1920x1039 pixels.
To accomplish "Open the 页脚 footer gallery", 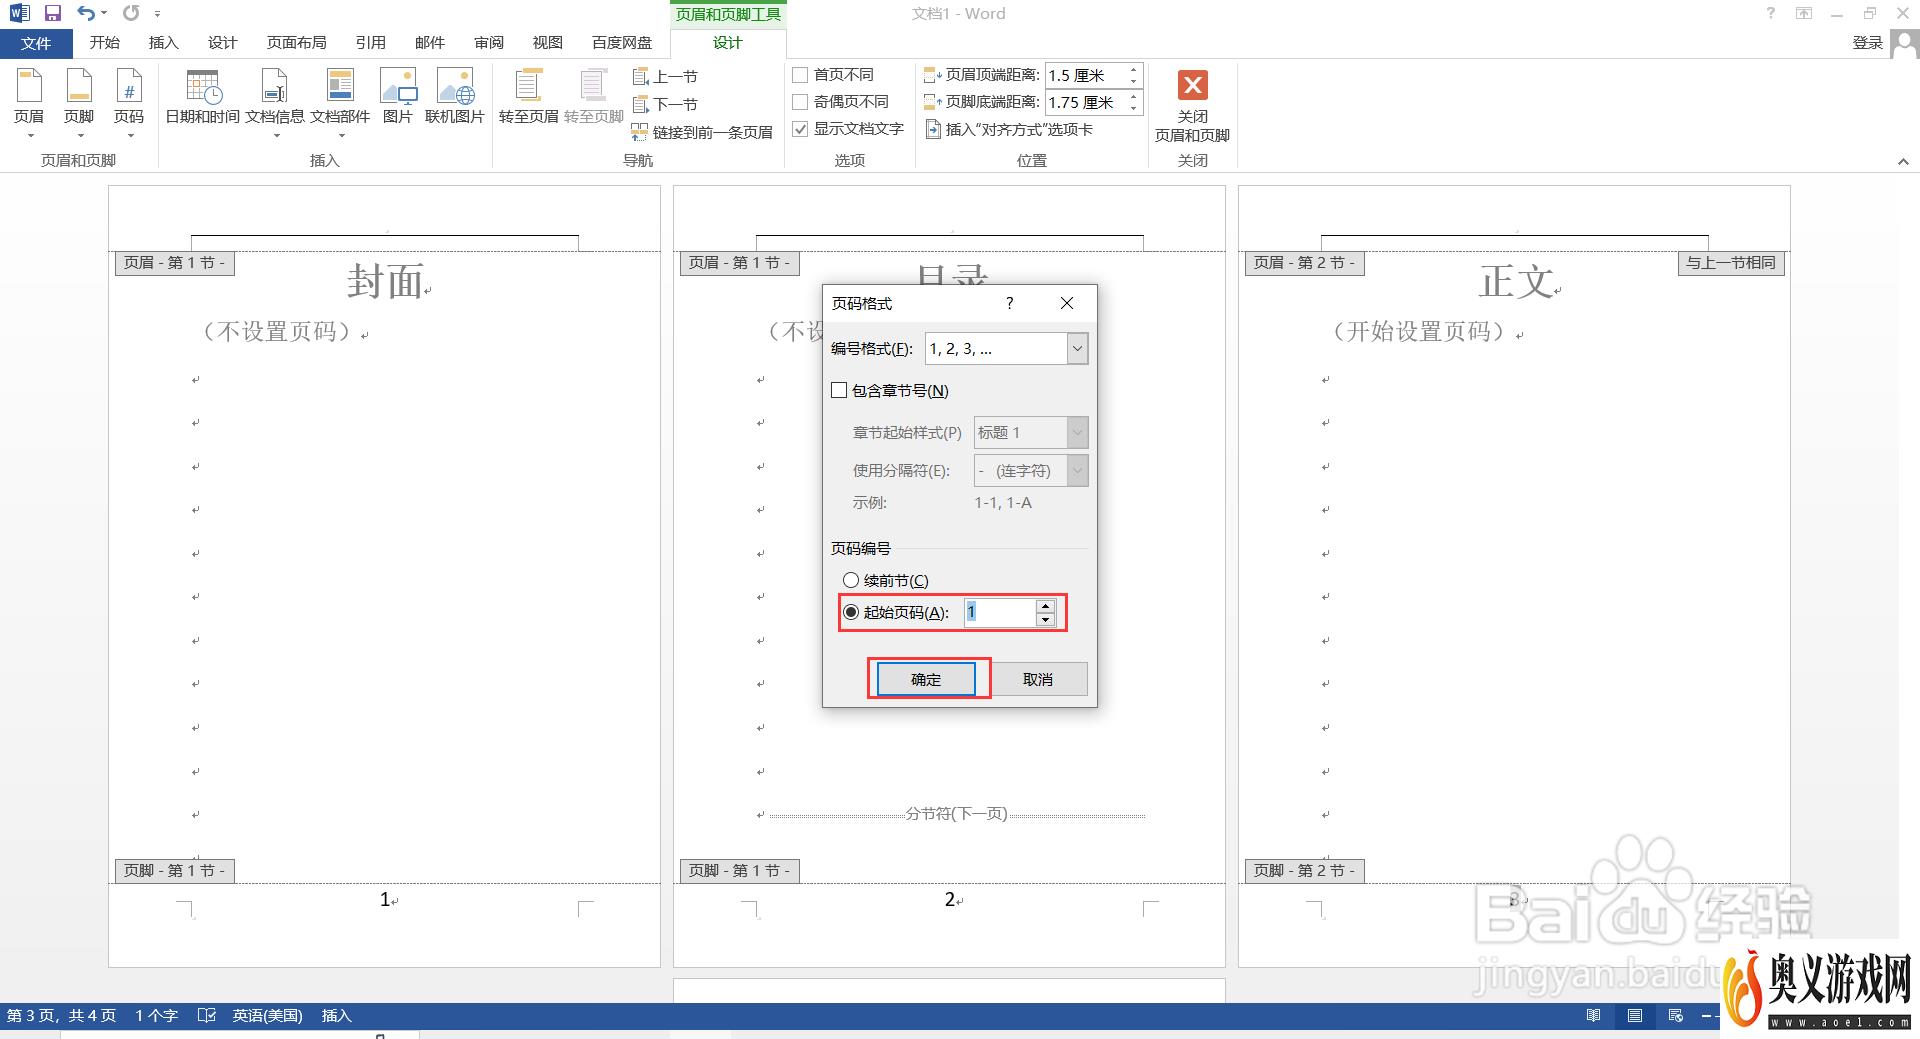I will click(x=79, y=104).
